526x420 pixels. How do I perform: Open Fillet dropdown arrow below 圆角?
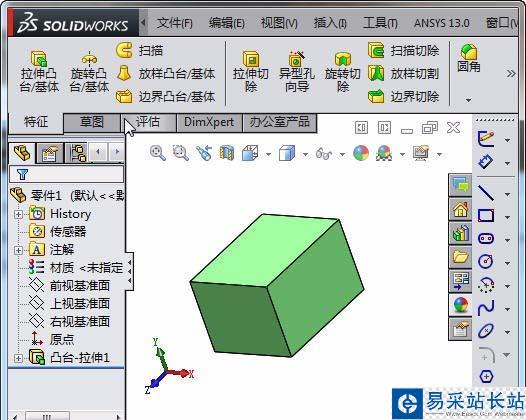click(469, 100)
